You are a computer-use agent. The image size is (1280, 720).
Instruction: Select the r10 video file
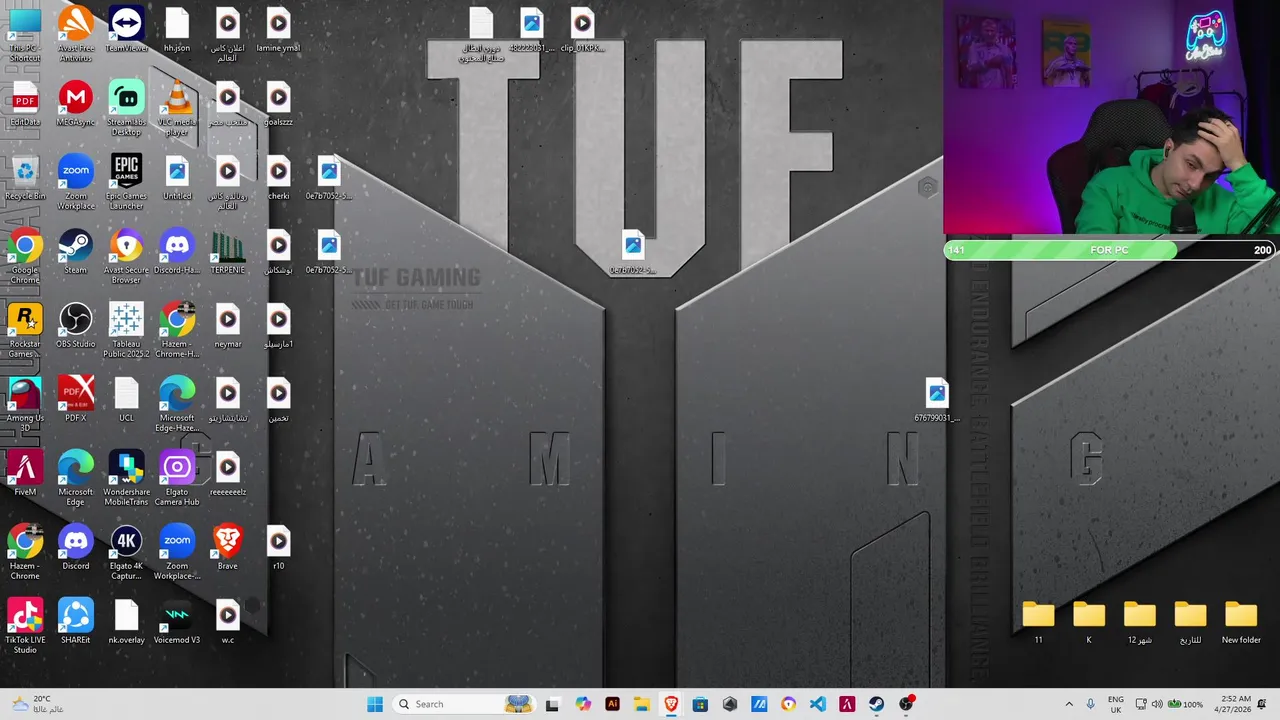pos(278,548)
